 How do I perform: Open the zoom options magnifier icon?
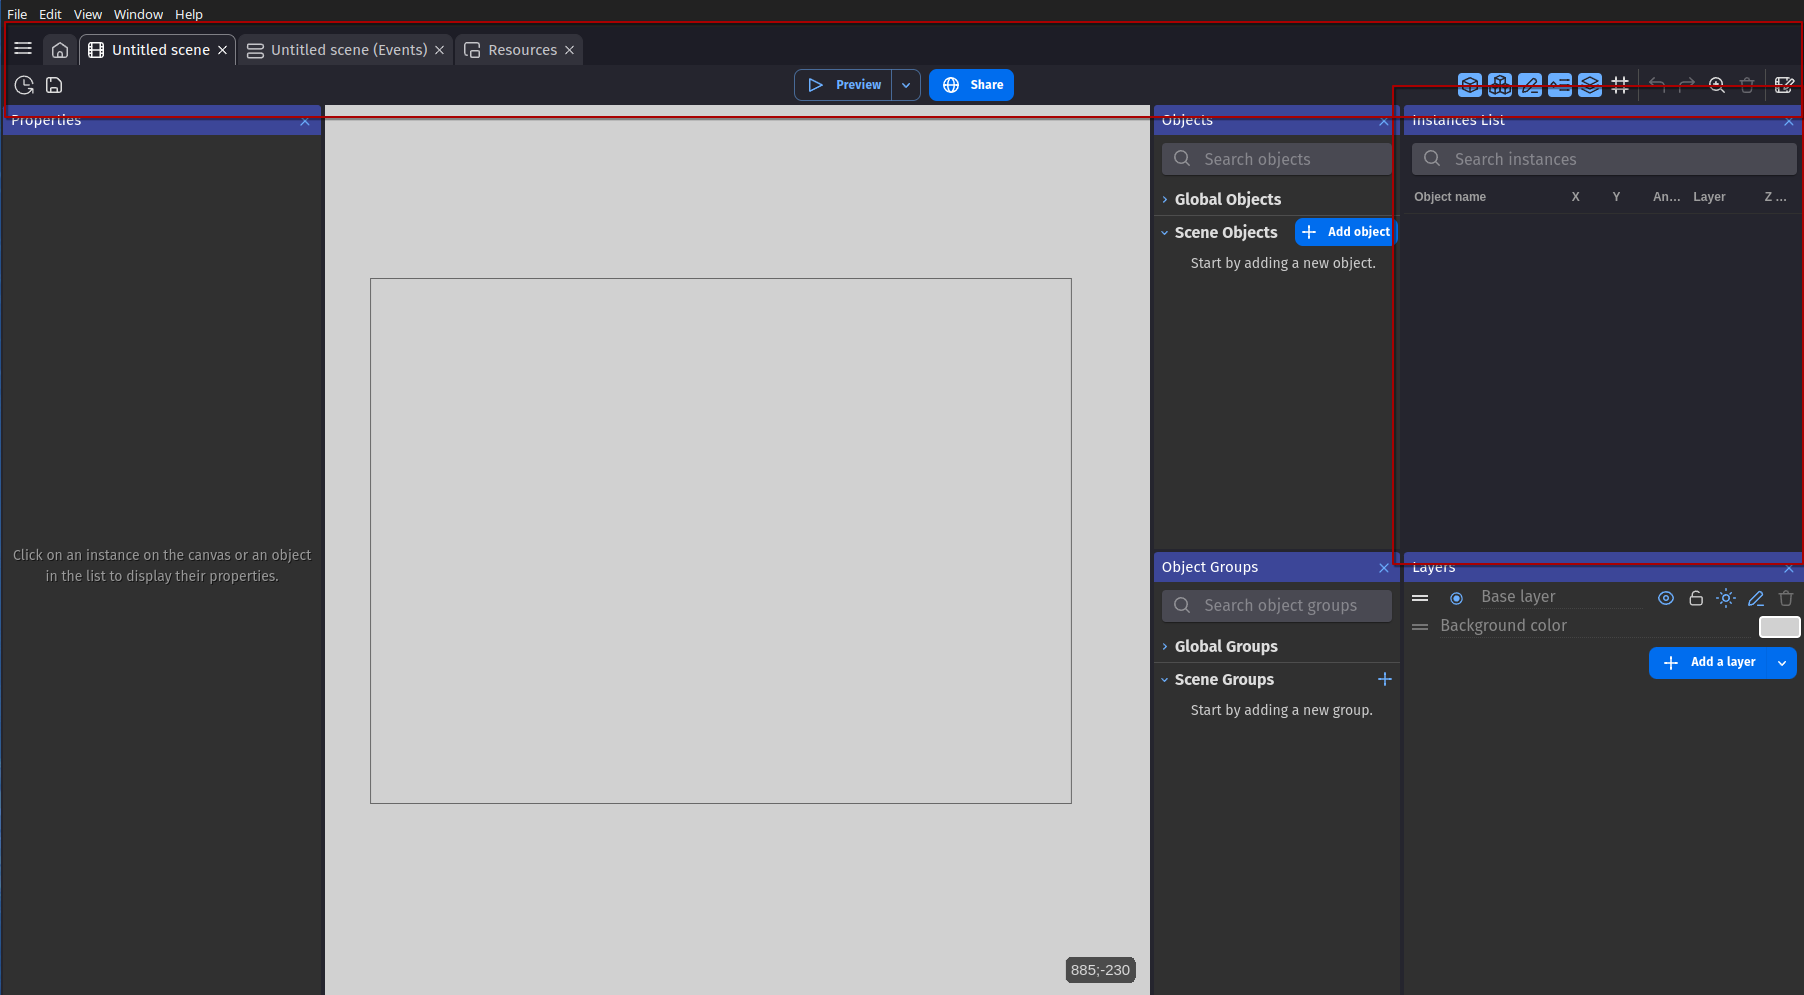[1717, 85]
